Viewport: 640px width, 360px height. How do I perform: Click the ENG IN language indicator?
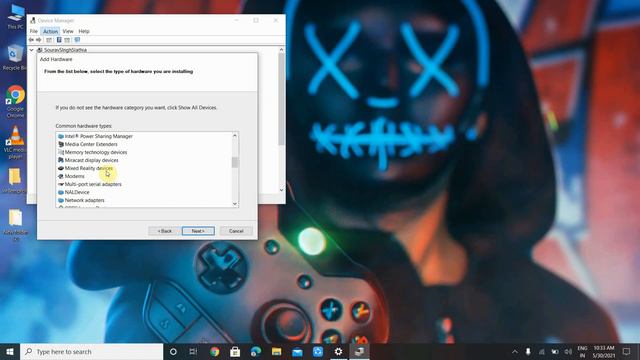pyautogui.click(x=582, y=352)
